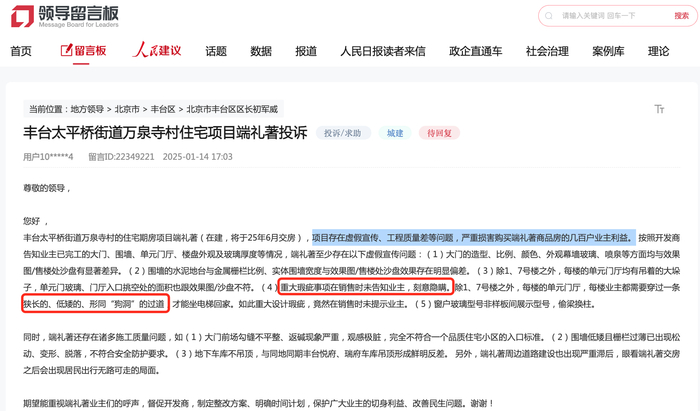Open the 案例库 nav item

point(608,51)
